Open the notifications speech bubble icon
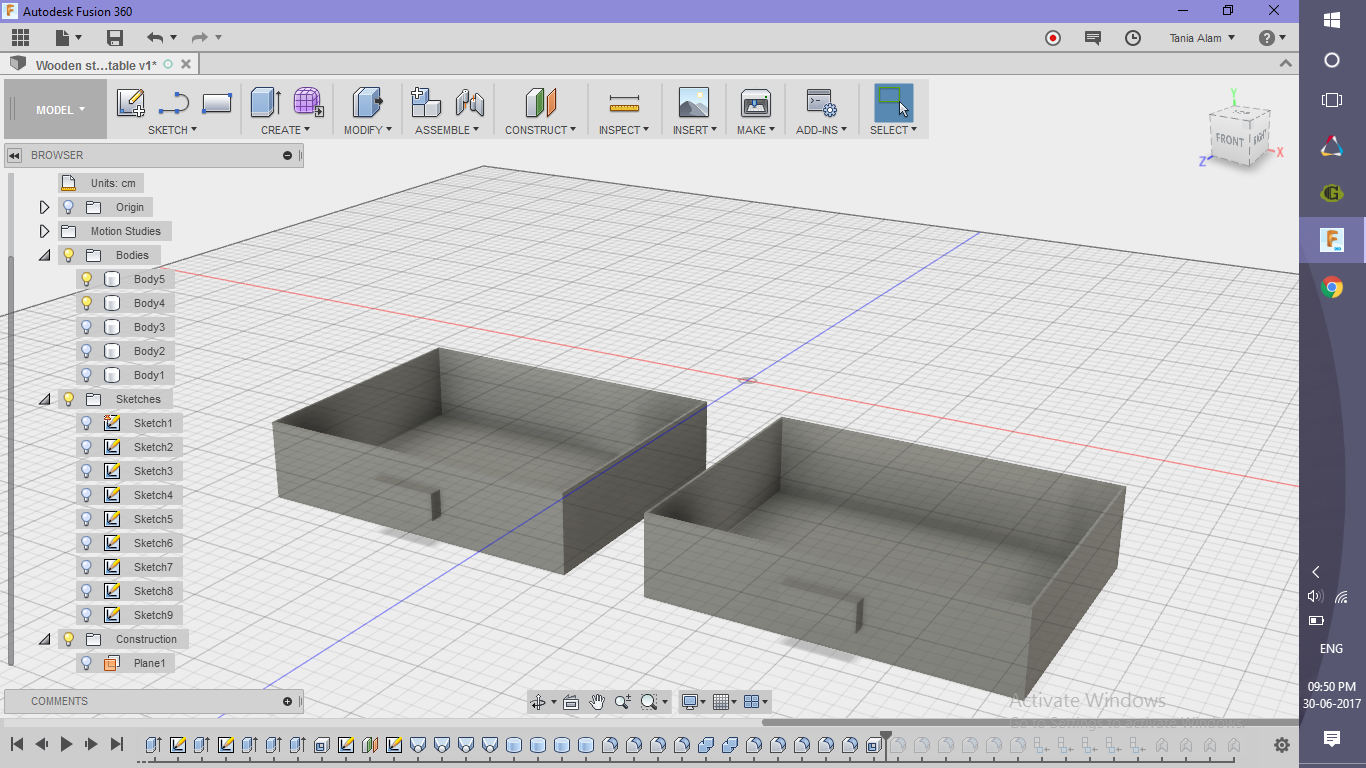 click(1093, 38)
